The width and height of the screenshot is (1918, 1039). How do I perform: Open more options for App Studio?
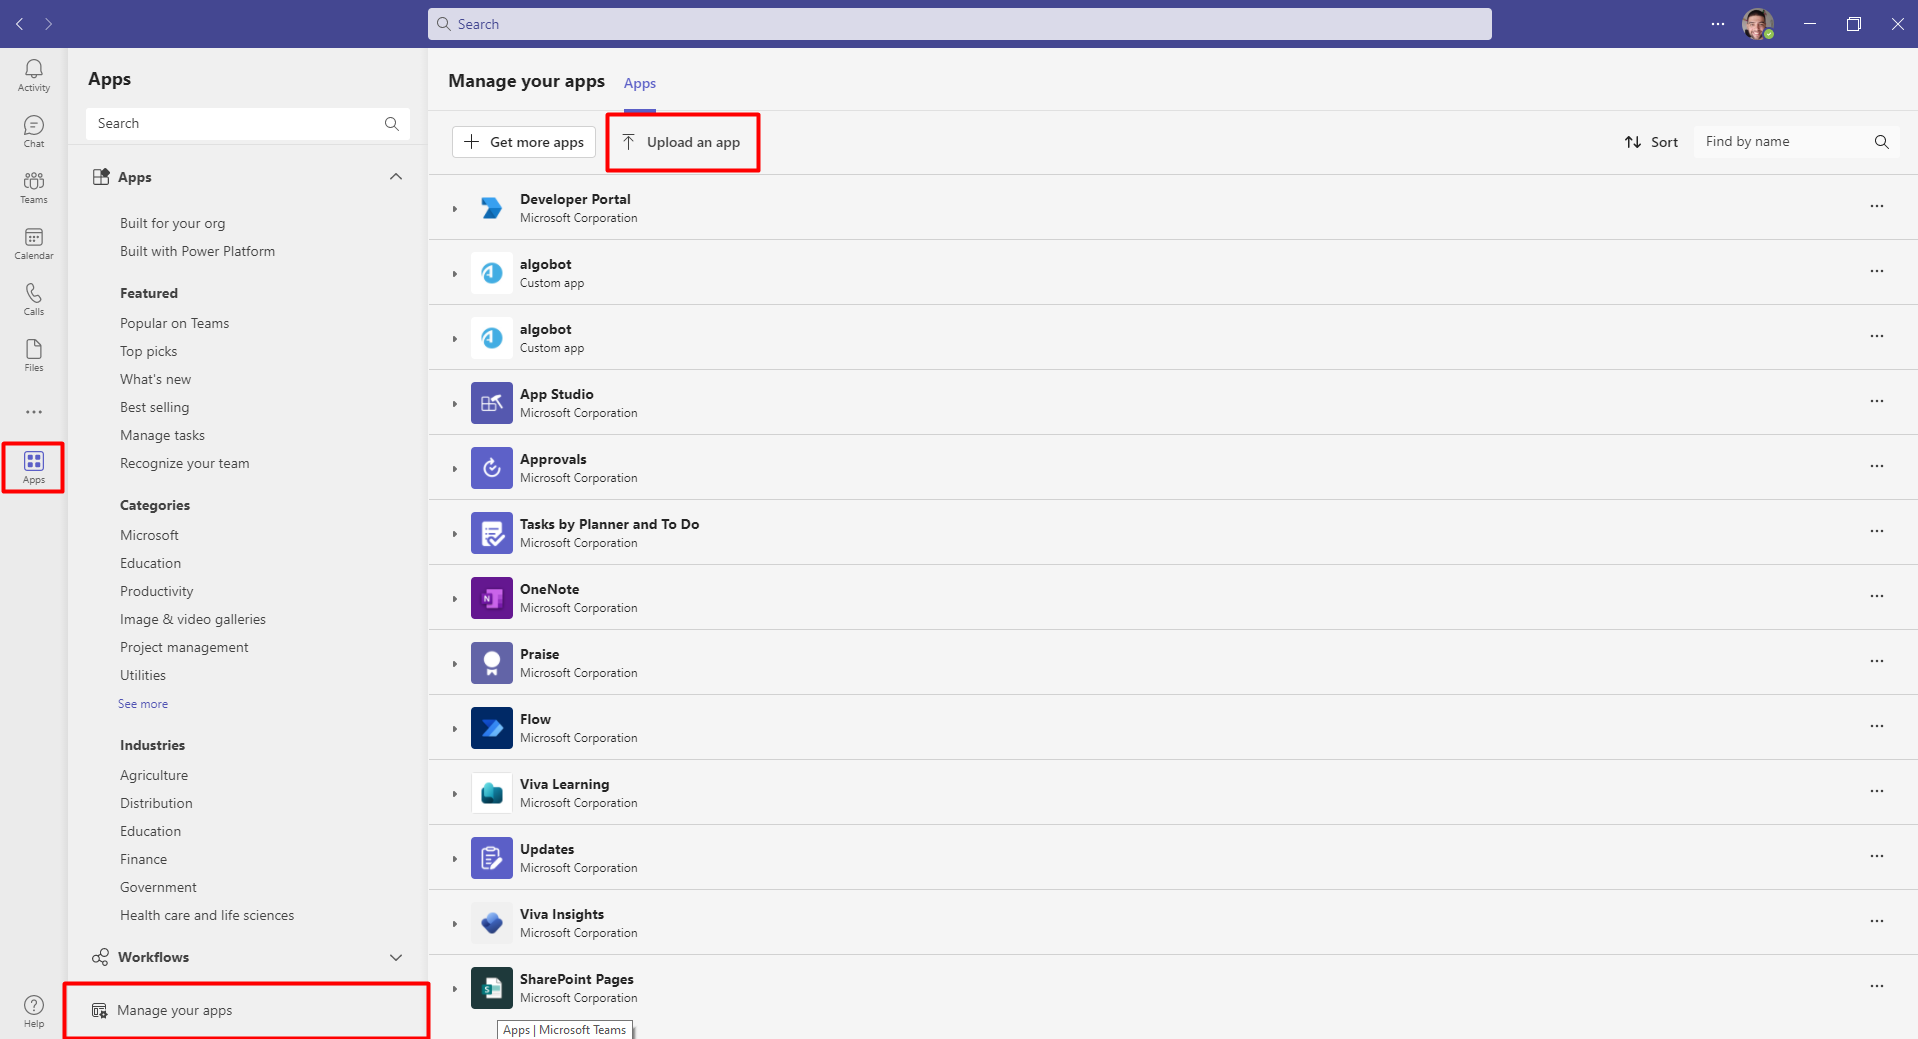(1876, 402)
